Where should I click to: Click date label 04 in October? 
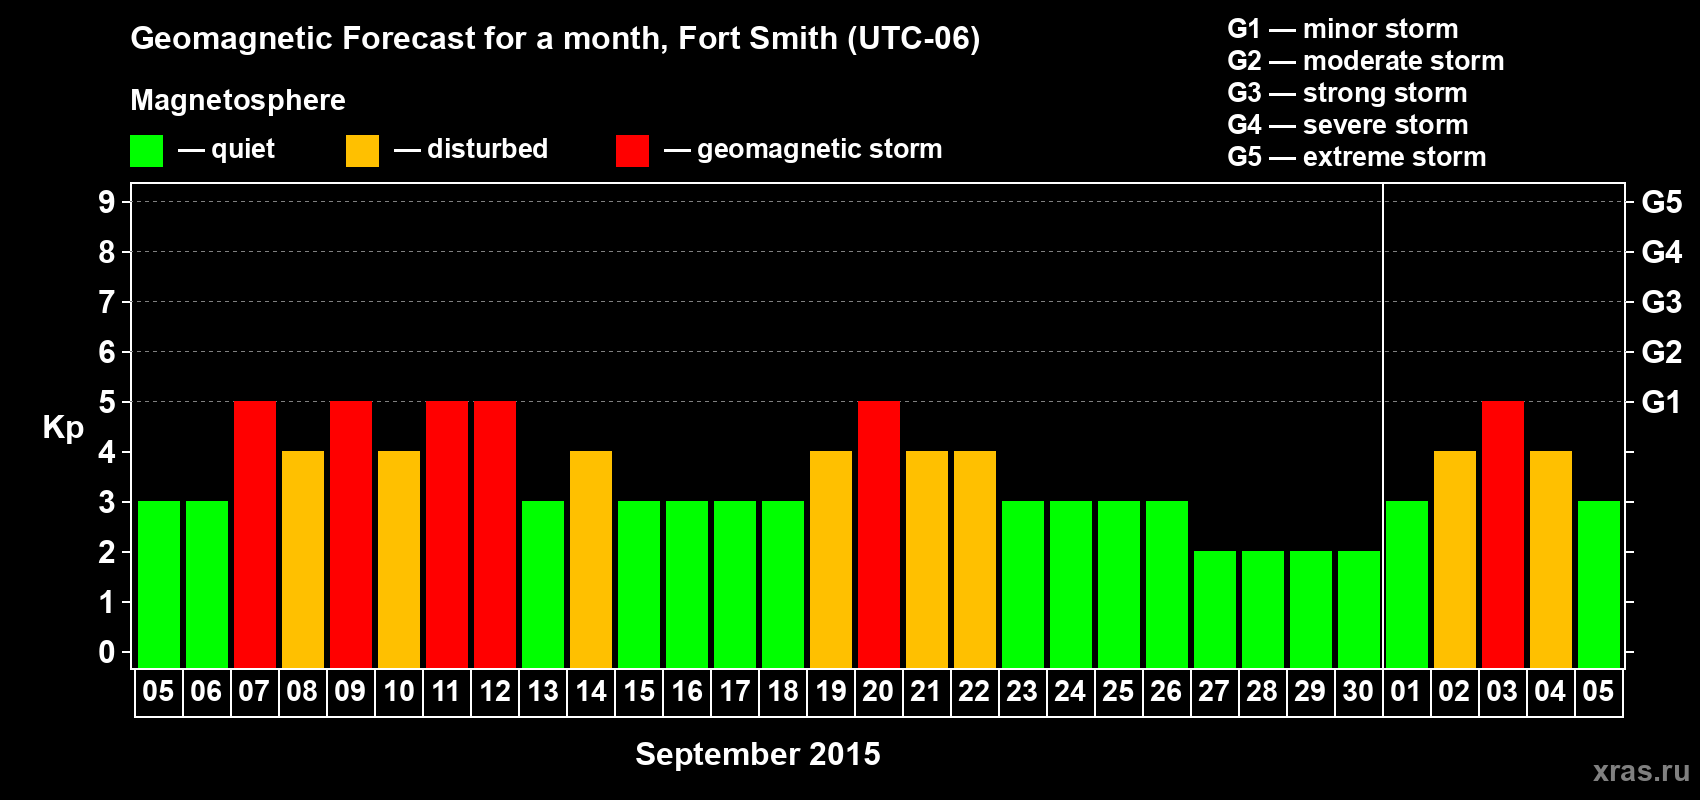1550,691
